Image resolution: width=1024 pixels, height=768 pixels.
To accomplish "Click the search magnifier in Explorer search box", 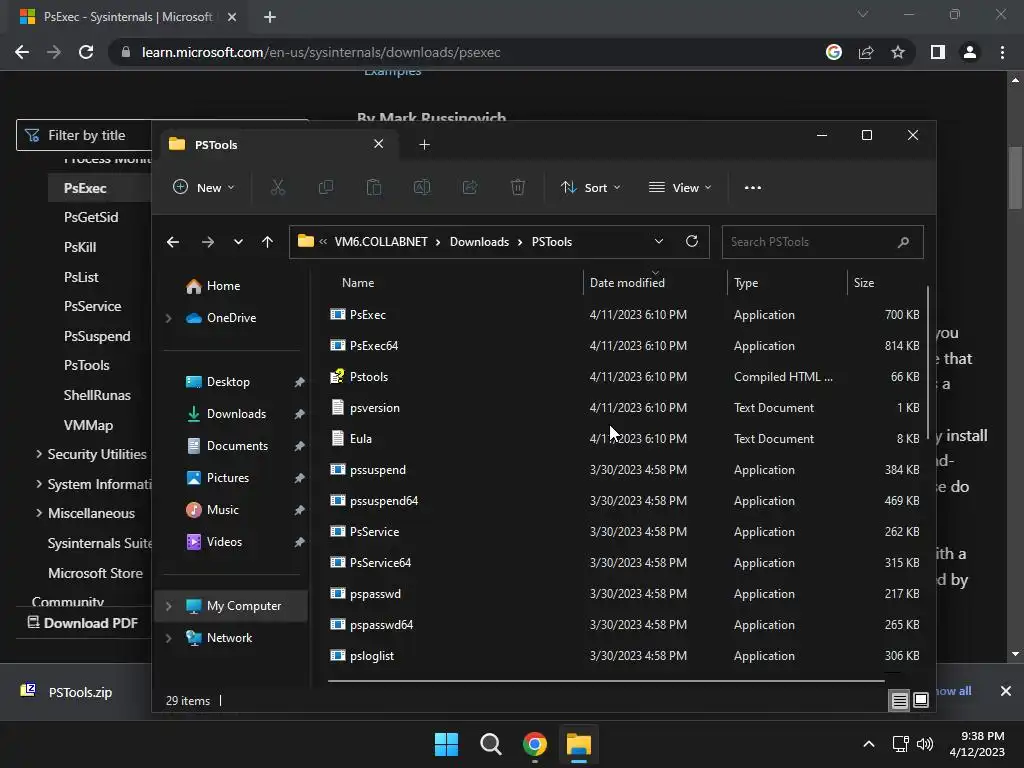I will pyautogui.click(x=903, y=242).
